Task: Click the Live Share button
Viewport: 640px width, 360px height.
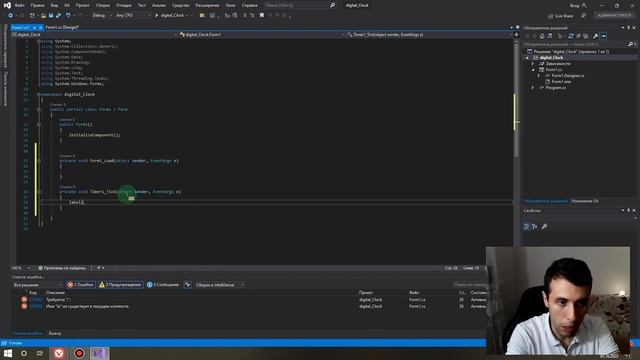Action: pyautogui.click(x=560, y=16)
